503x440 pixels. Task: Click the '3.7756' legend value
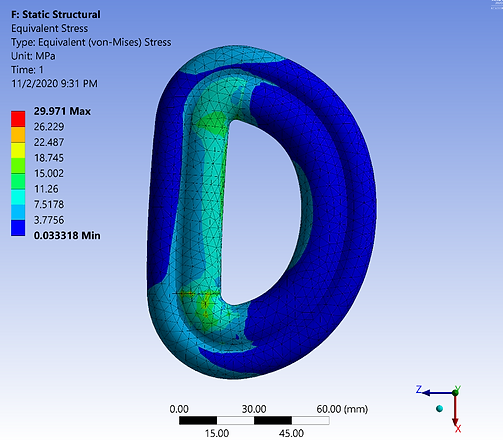pyautogui.click(x=49, y=220)
